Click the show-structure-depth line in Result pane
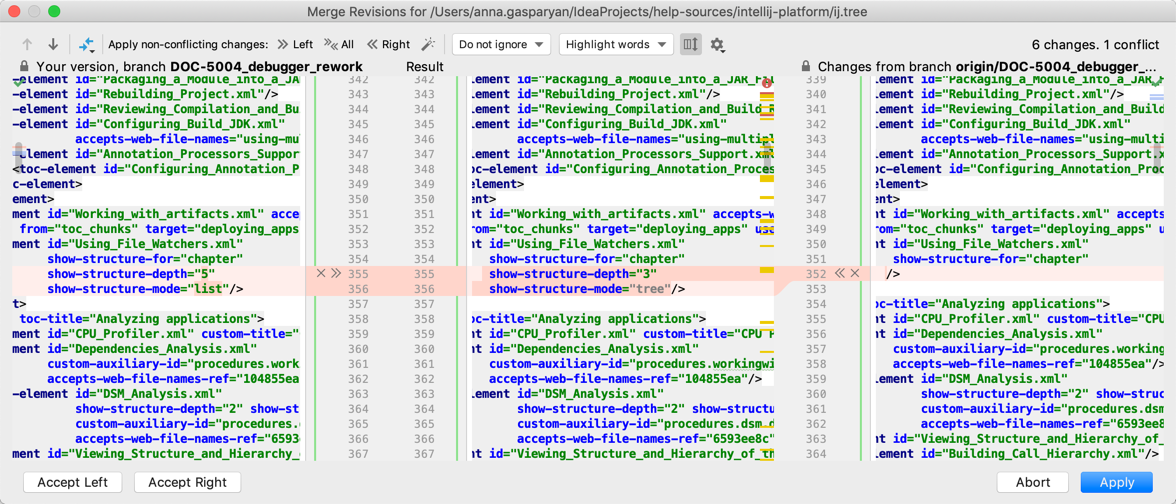This screenshot has height=504, width=1176. 572,273
